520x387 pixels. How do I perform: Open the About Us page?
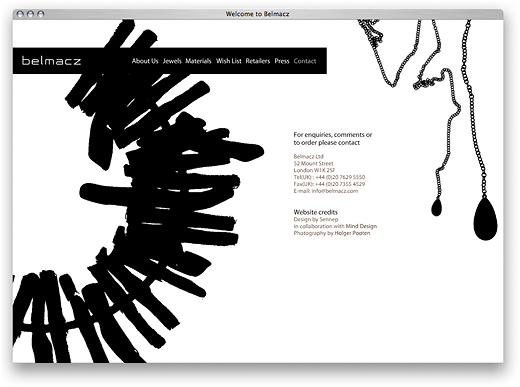click(145, 61)
